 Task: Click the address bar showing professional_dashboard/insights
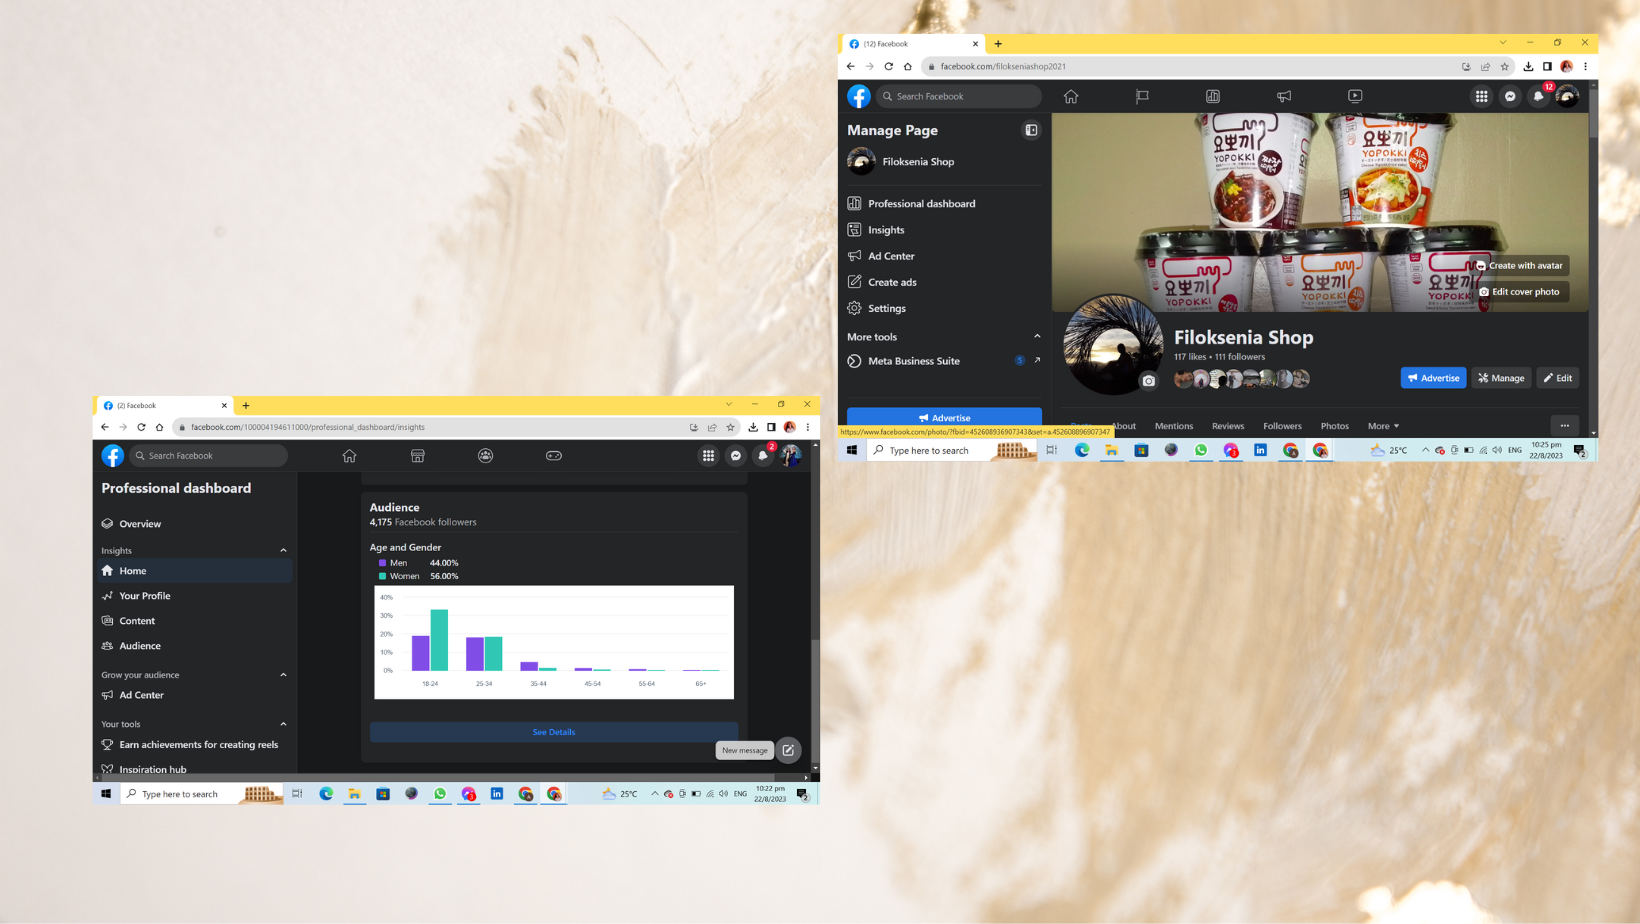430,427
